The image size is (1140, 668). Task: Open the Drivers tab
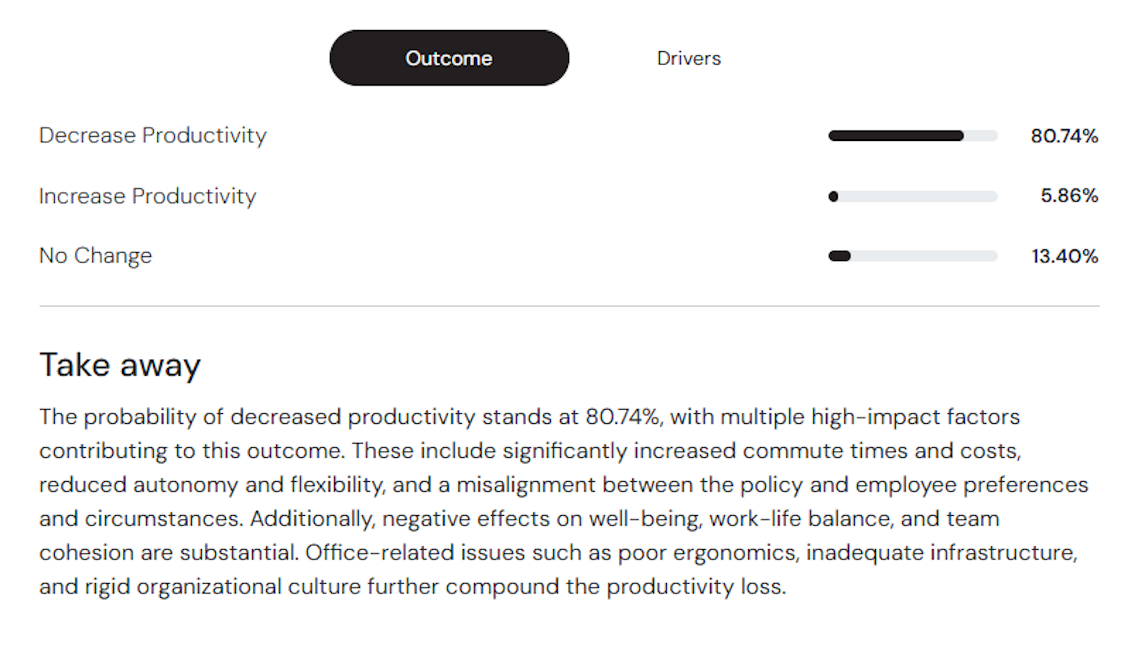click(688, 58)
